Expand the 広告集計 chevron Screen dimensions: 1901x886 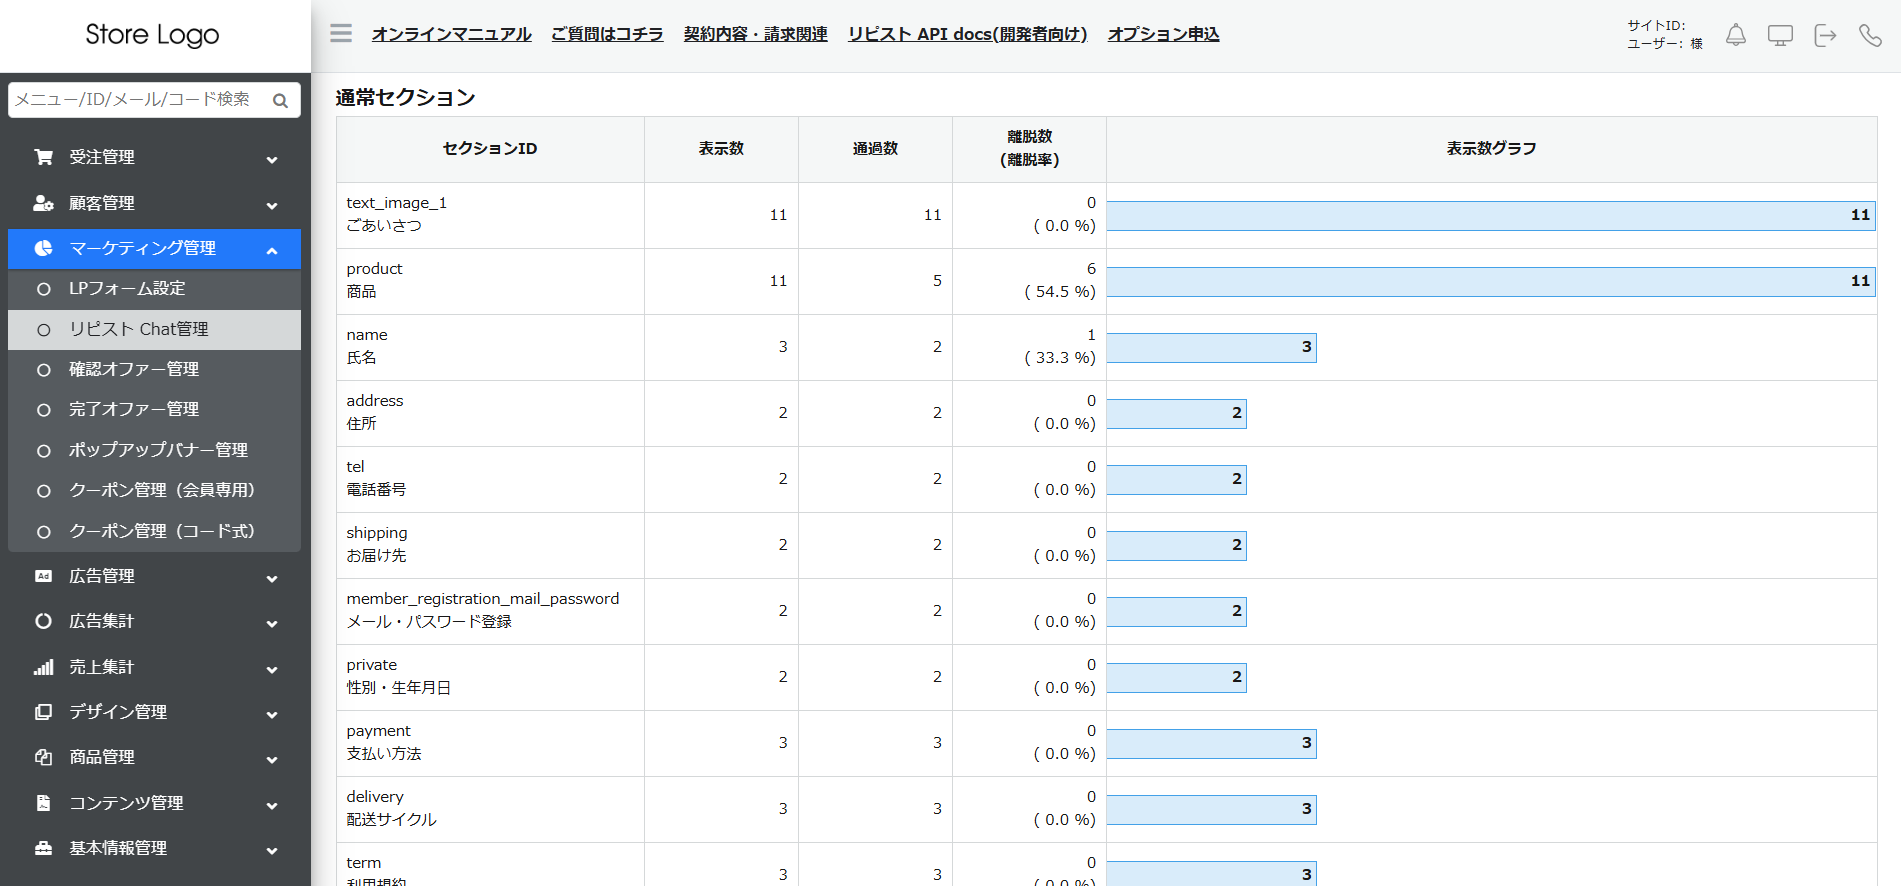coord(272,624)
